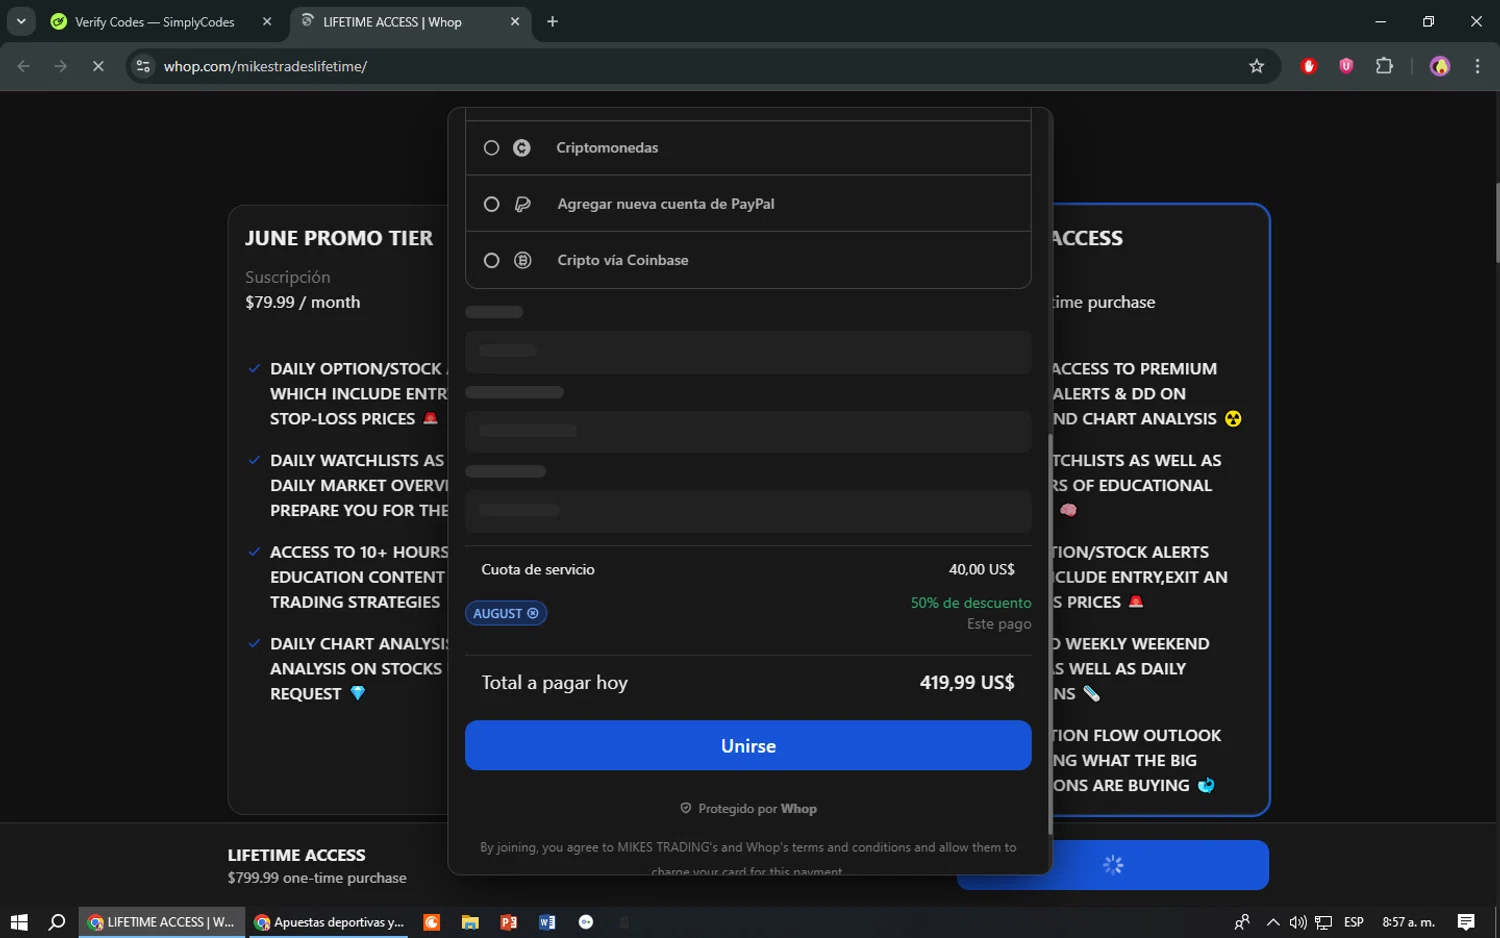Open Windows taskbar search
The image size is (1500, 938).
pos(57,922)
